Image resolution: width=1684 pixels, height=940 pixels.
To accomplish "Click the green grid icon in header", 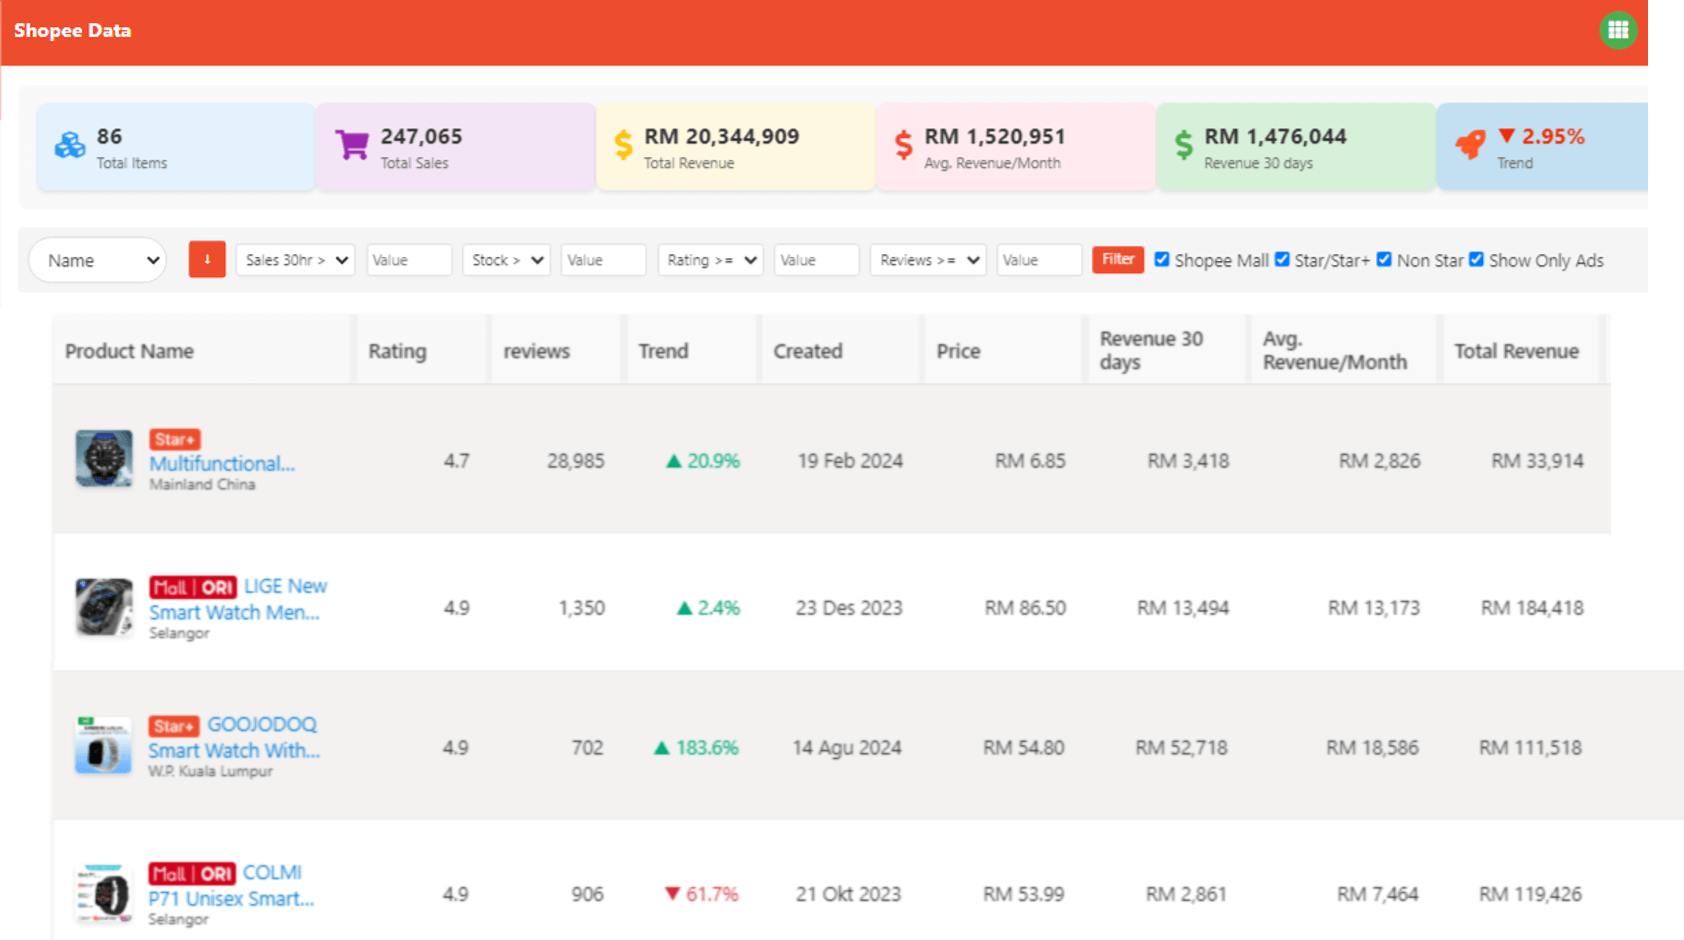I will point(1617,30).
